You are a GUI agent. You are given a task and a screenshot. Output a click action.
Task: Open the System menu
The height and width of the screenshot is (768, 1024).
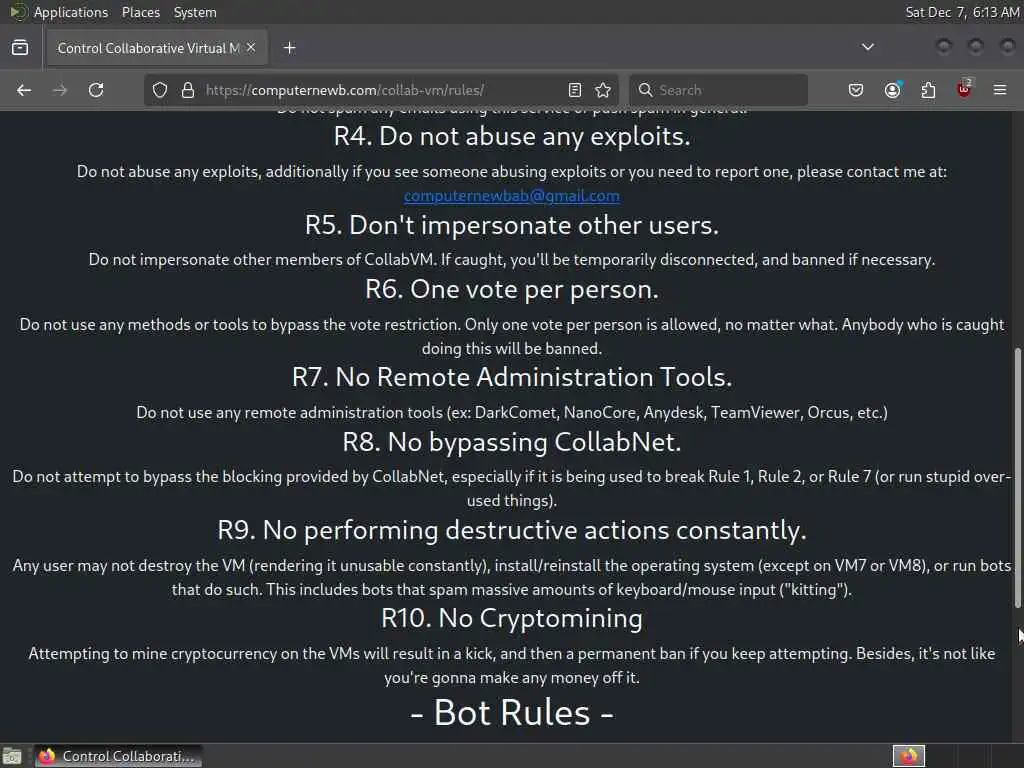(195, 12)
